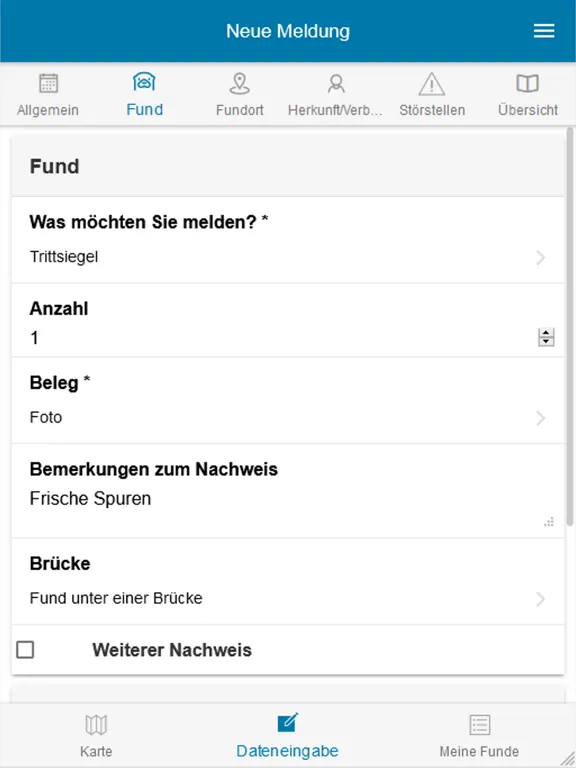Screen dimensions: 576x768
Task: Select the Dateneingabe bottom tab
Action: pyautogui.click(x=288, y=736)
